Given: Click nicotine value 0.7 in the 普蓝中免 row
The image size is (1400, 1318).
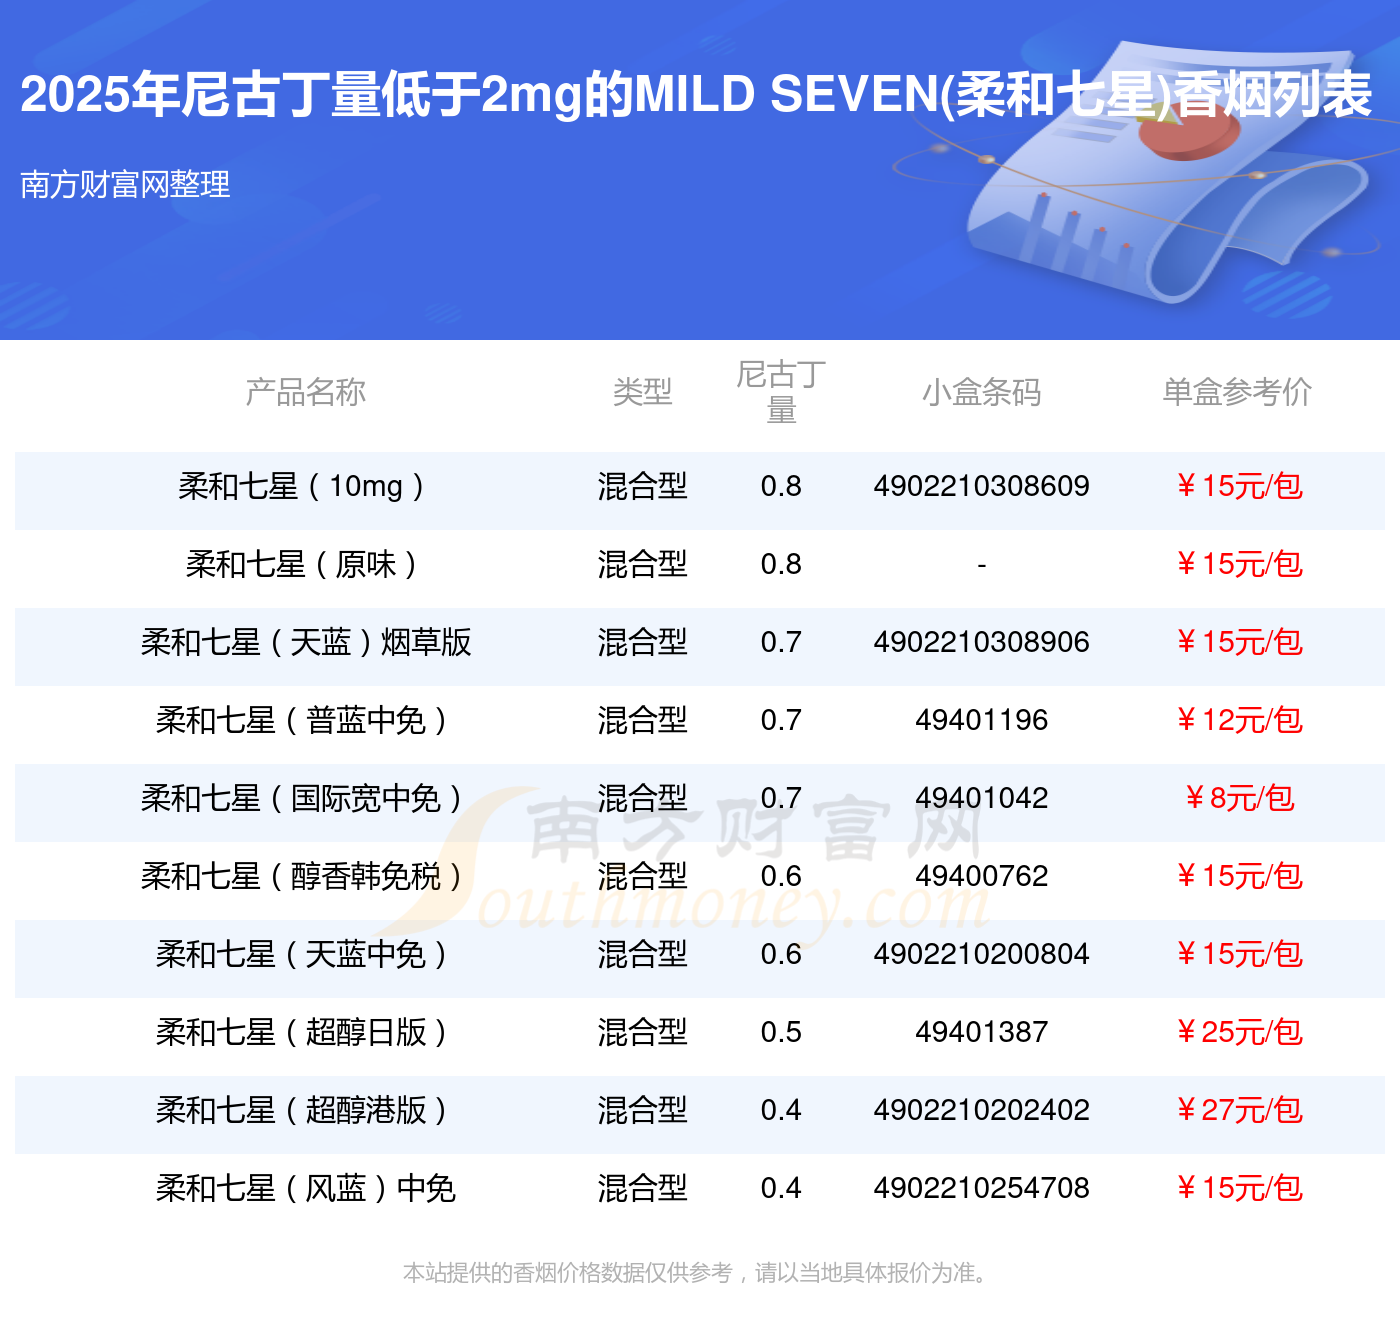Looking at the screenshot, I should pyautogui.click(x=781, y=720).
